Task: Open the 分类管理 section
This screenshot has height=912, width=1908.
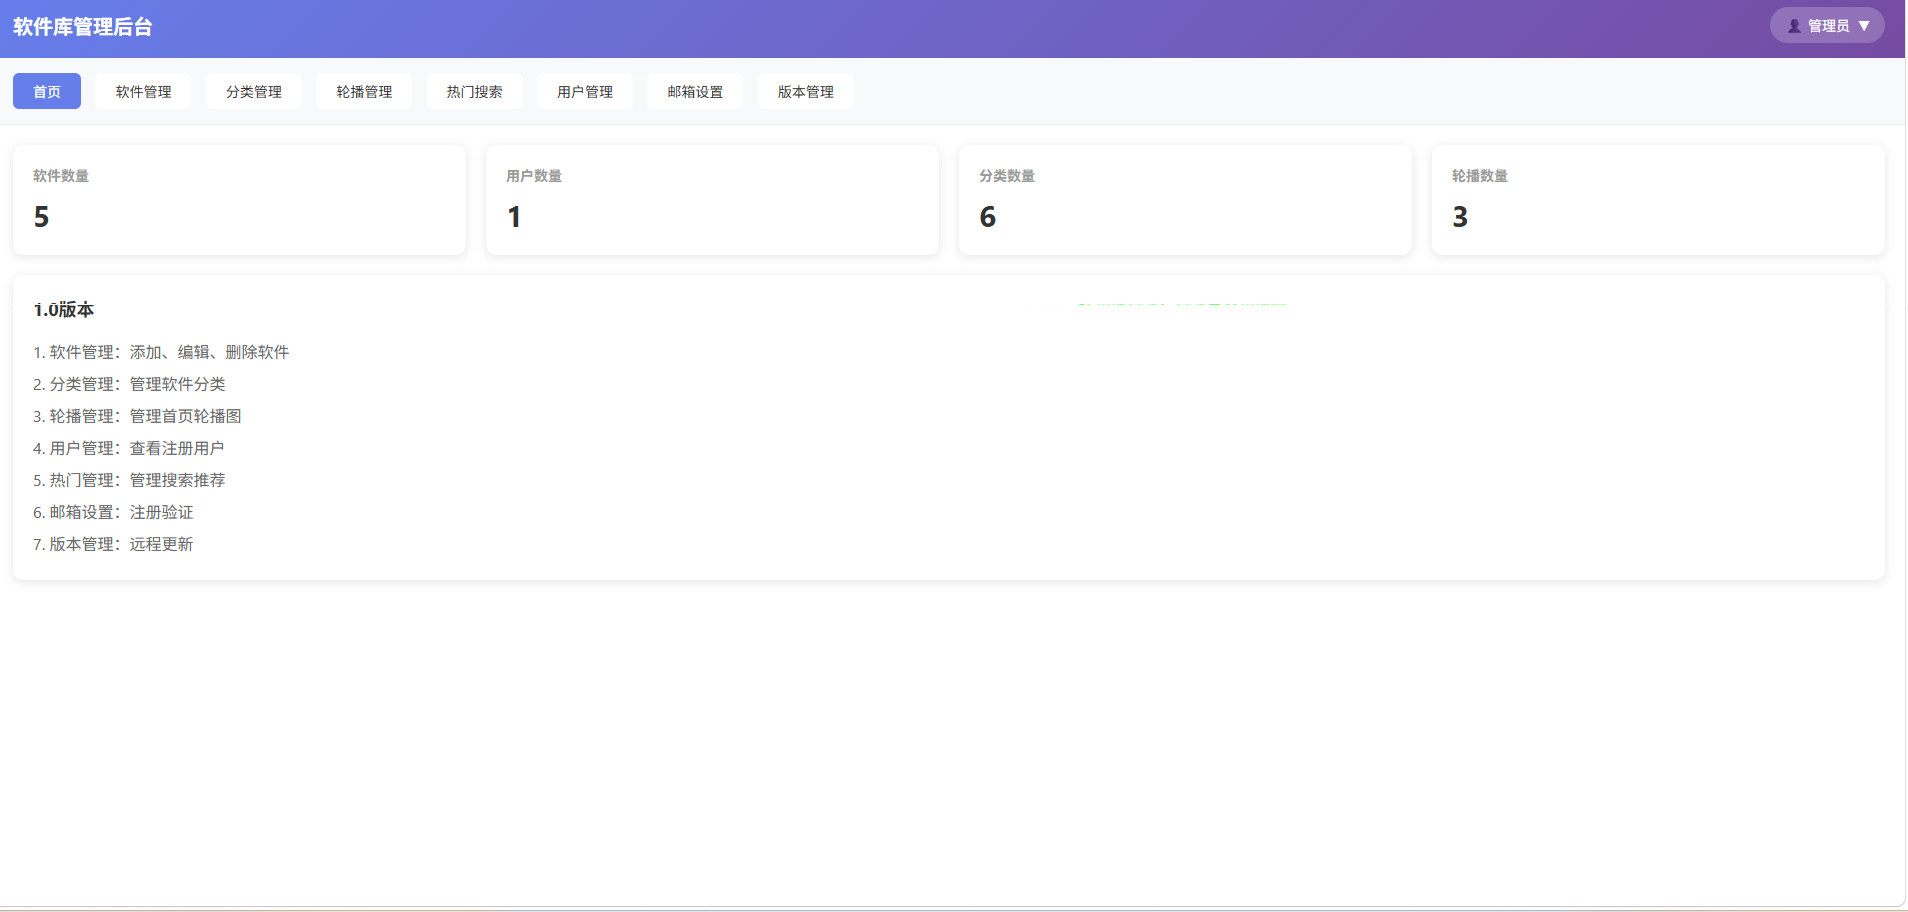Action: (x=254, y=91)
